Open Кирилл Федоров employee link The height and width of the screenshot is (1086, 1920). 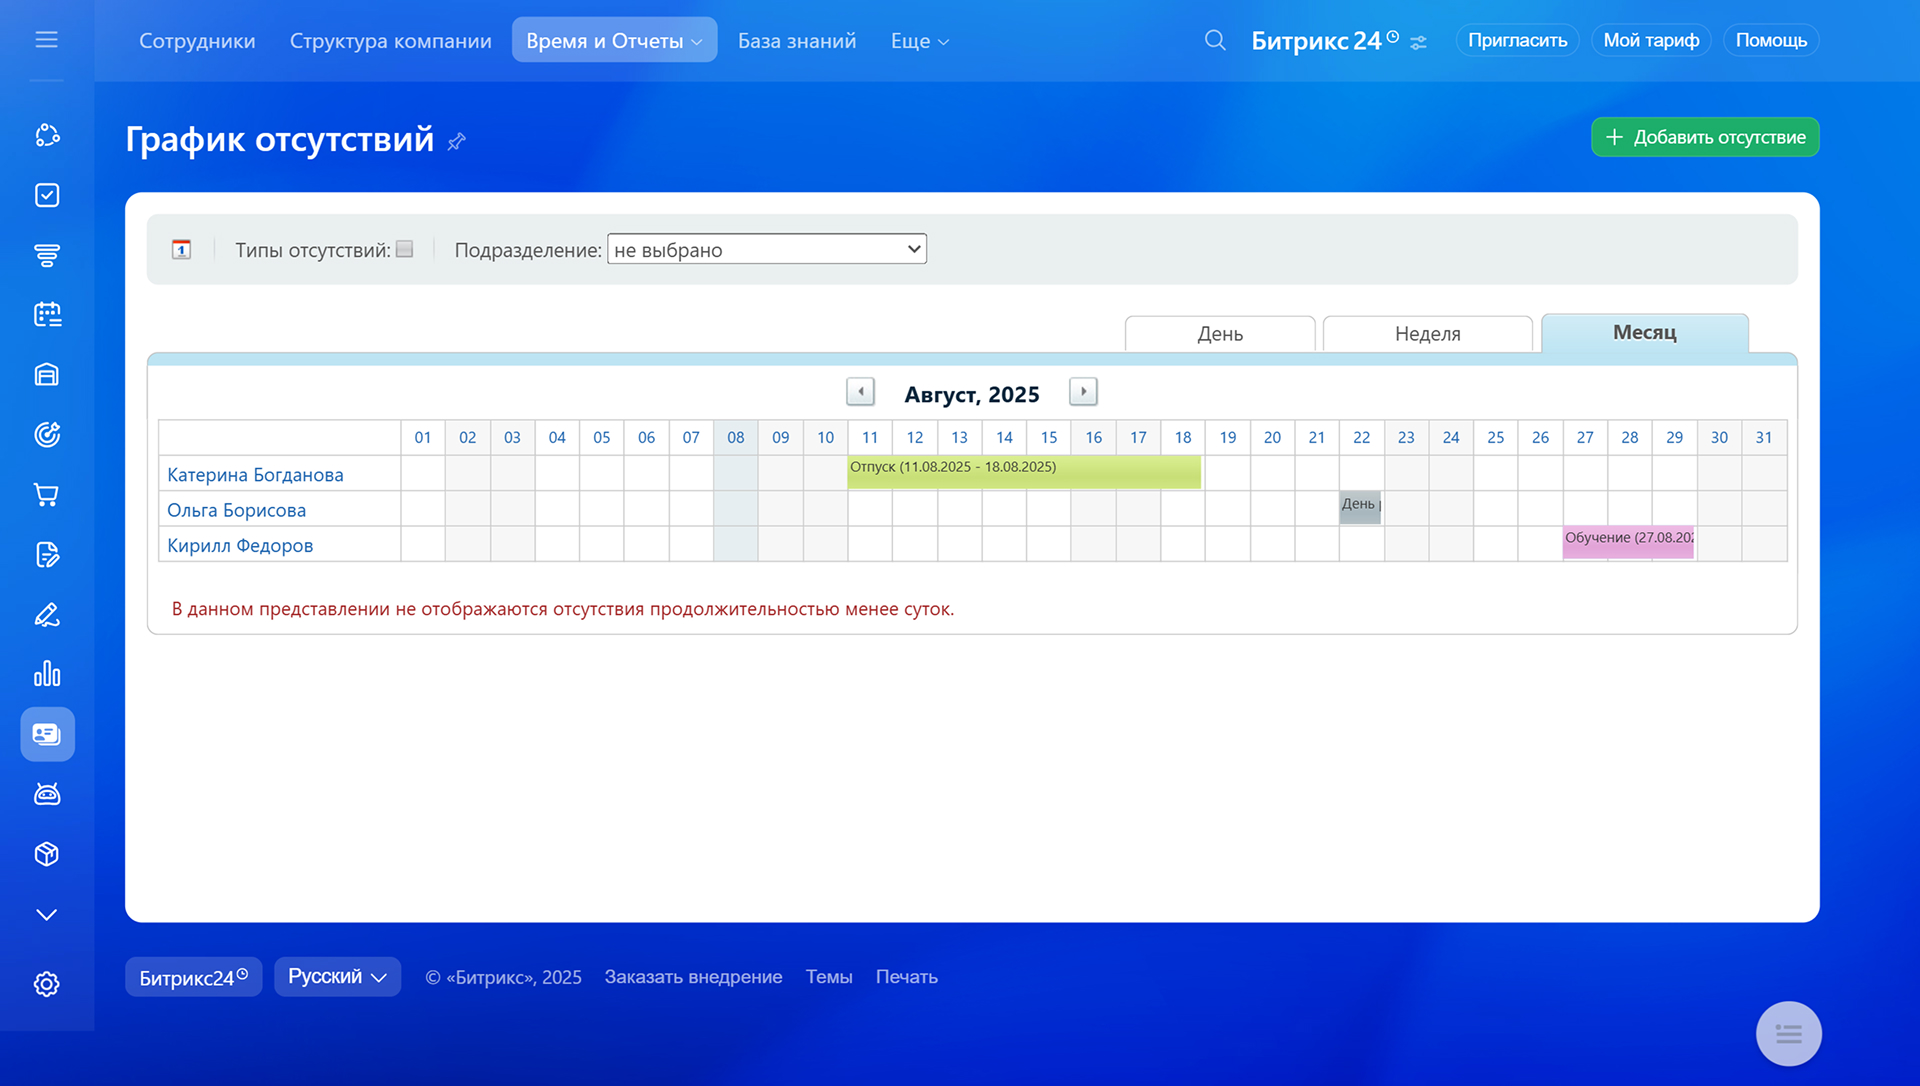click(x=240, y=545)
